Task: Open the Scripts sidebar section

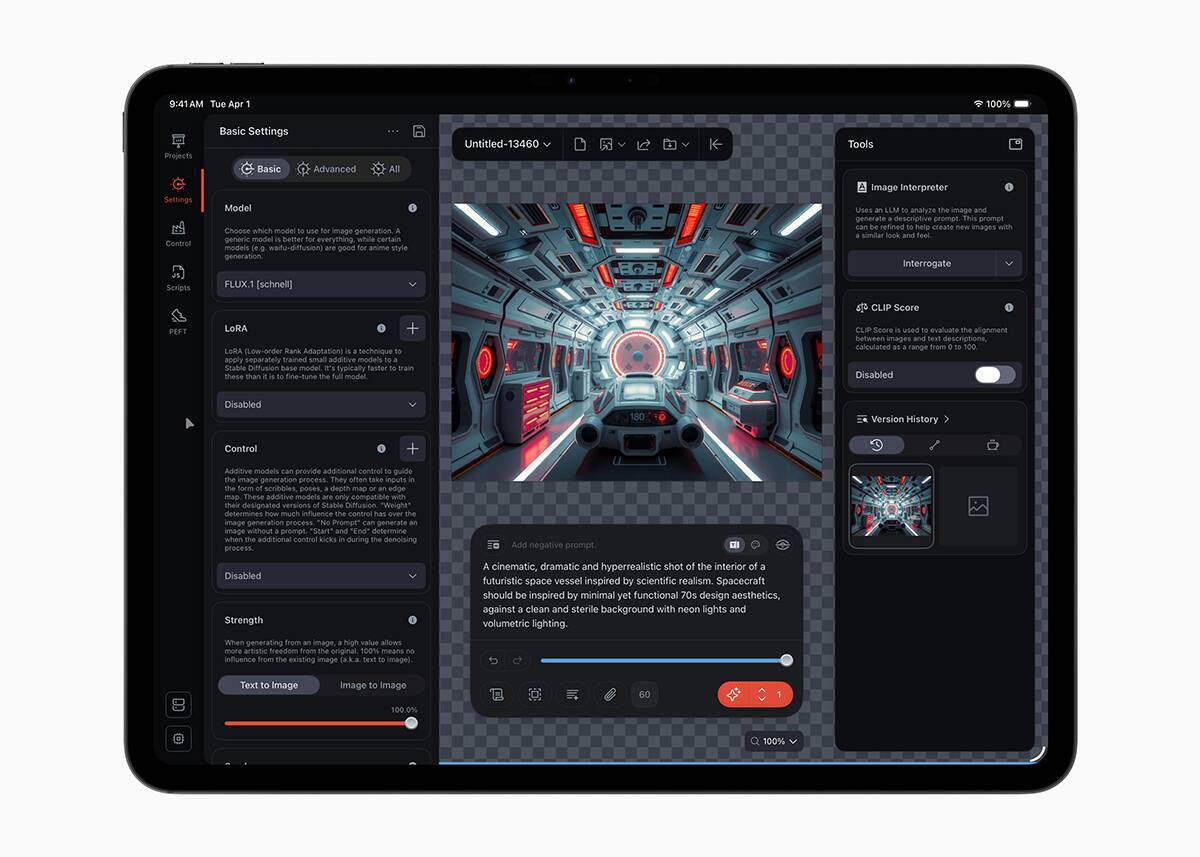Action: 178,277
